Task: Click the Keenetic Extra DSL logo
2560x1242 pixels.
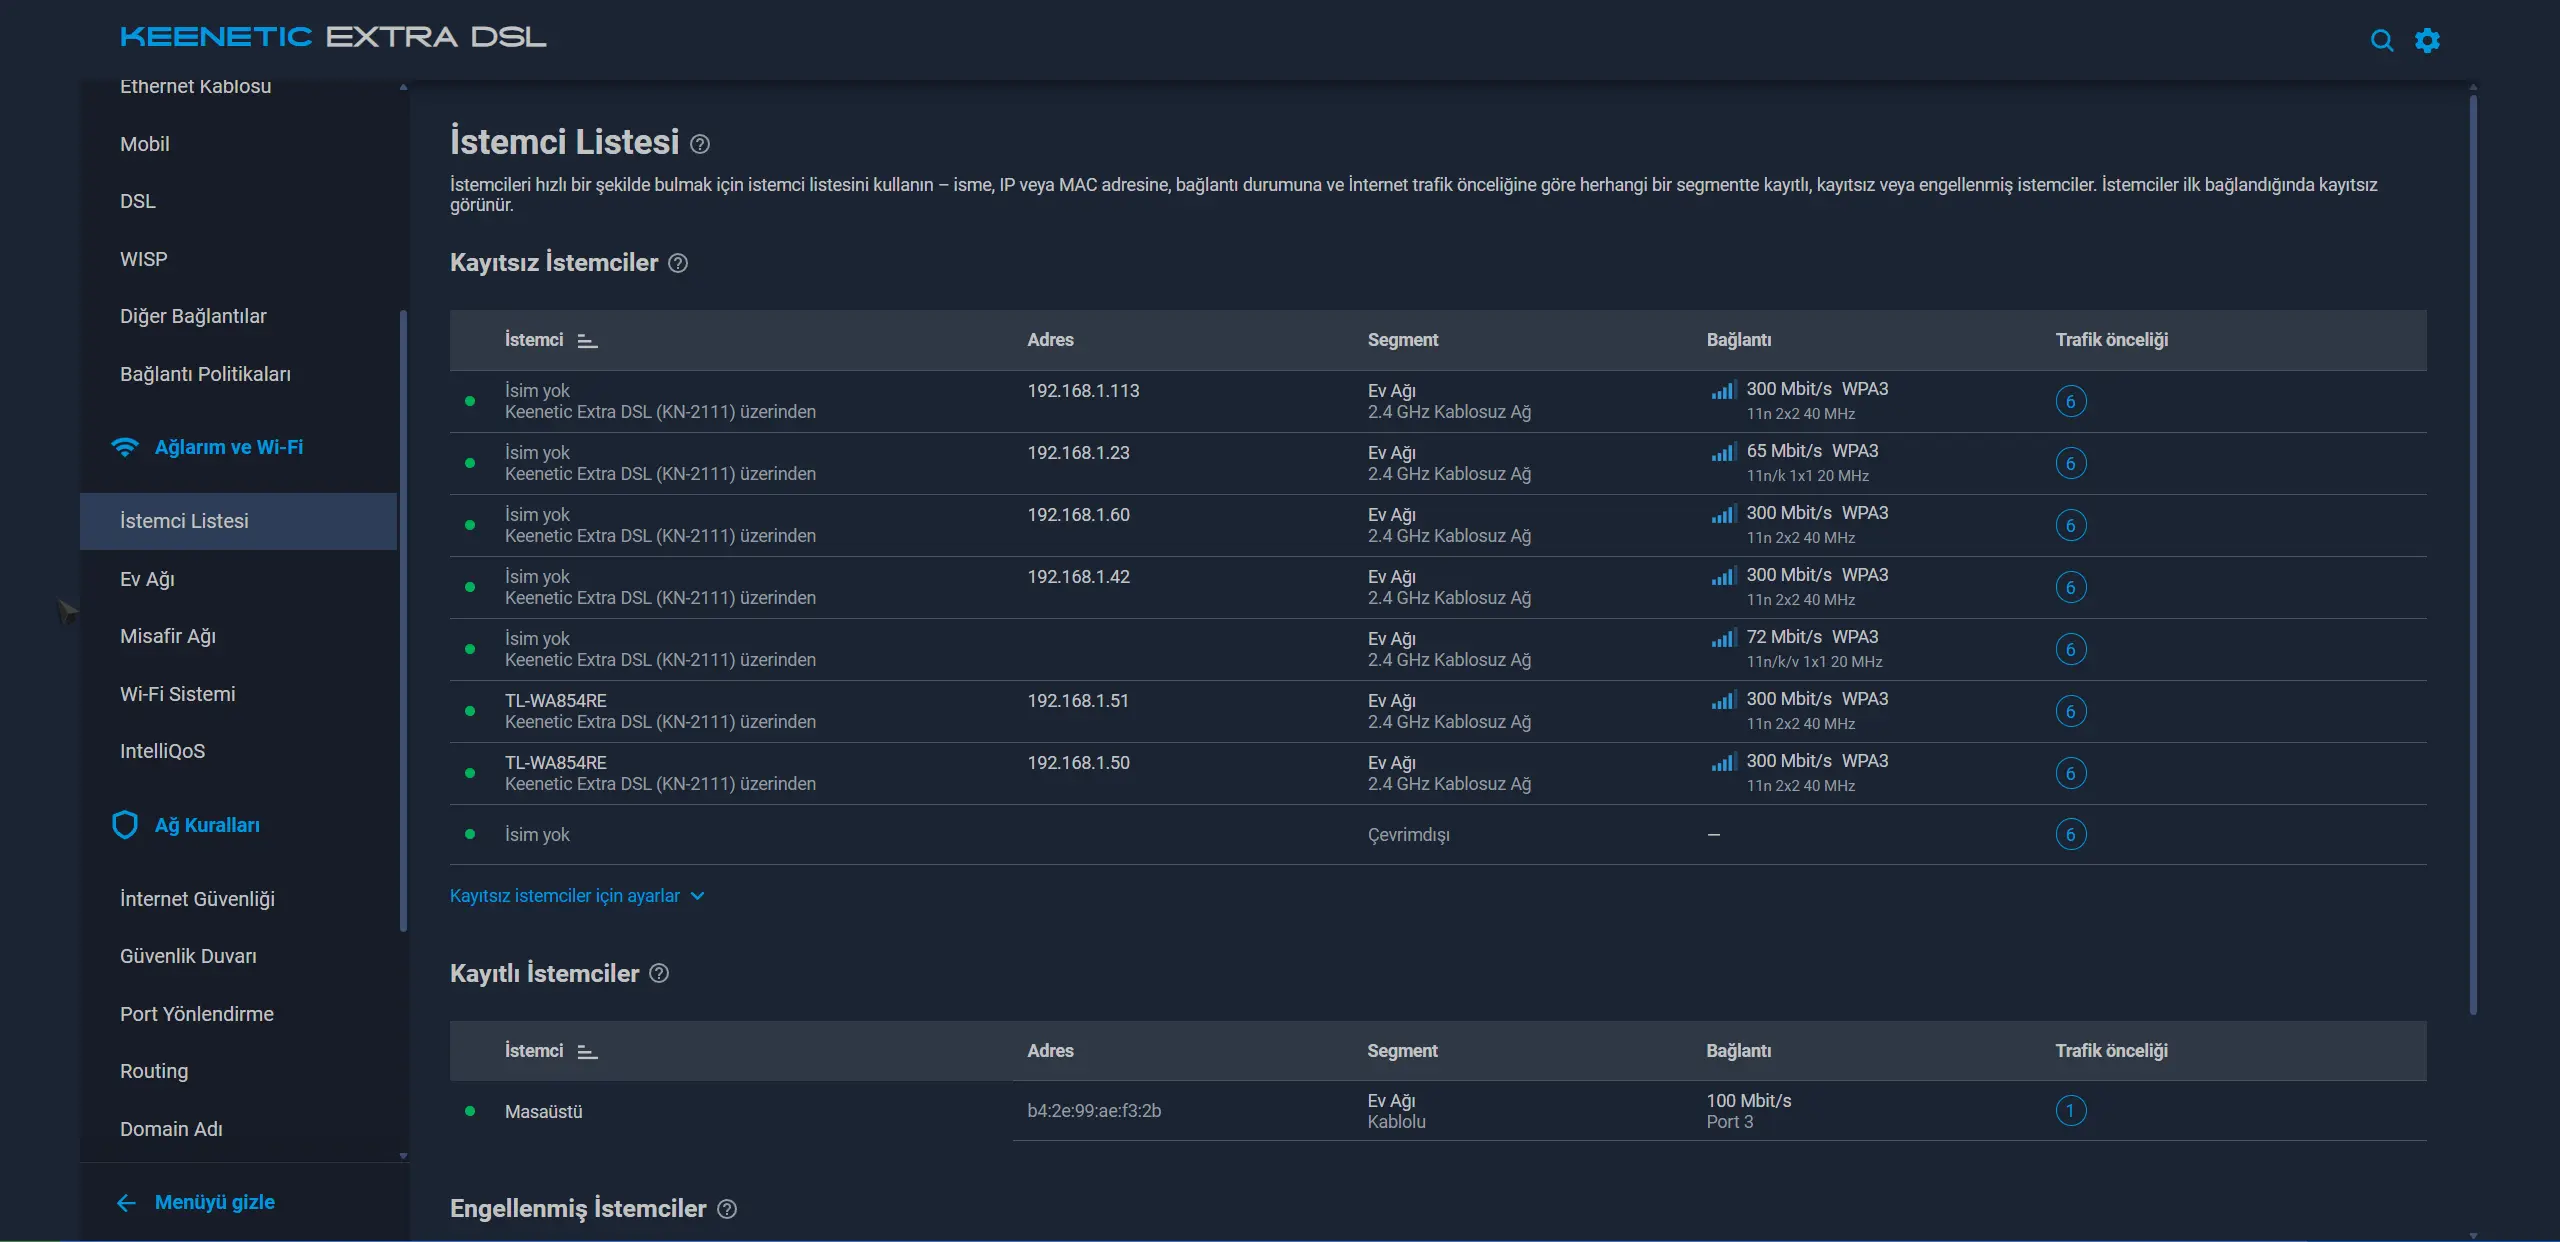Action: click(333, 37)
